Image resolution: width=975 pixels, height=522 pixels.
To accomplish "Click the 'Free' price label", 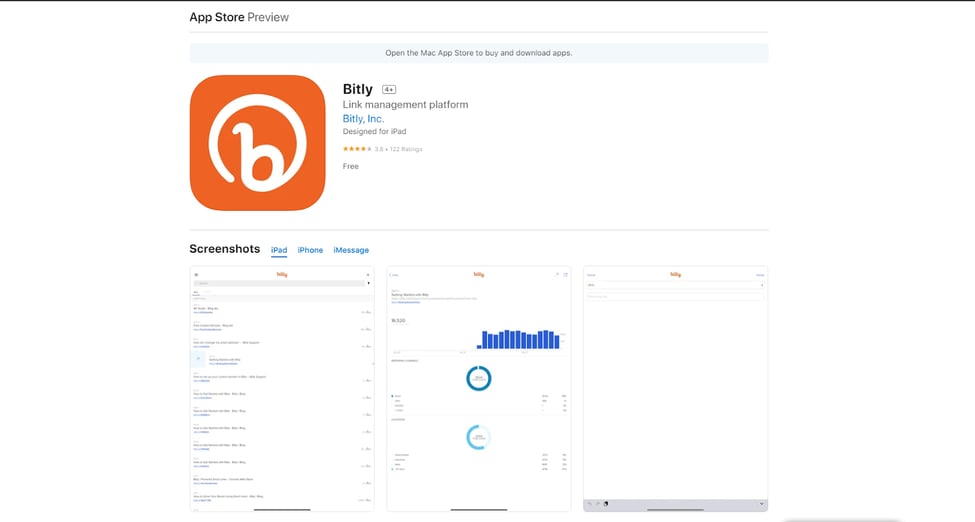I will 351,166.
